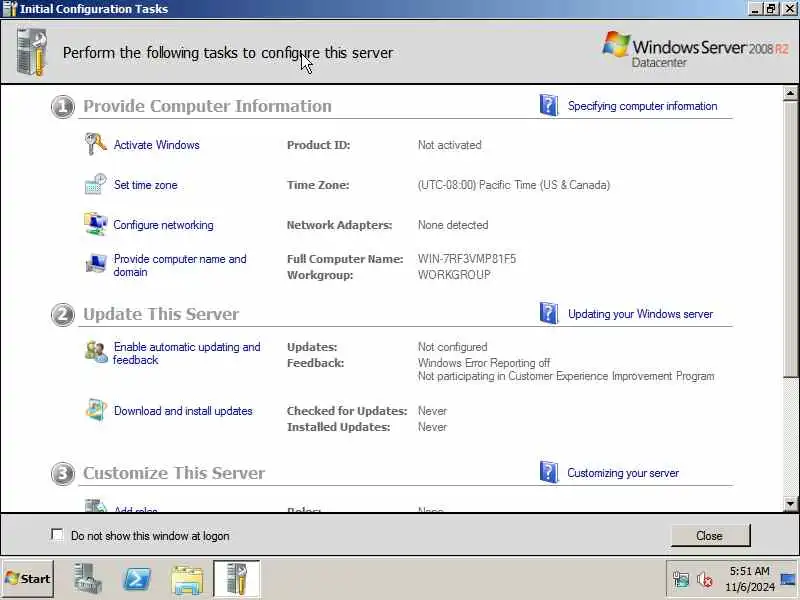Viewport: 800px width, 600px height.
Task: Click the Not activated product ID value
Action: (449, 145)
